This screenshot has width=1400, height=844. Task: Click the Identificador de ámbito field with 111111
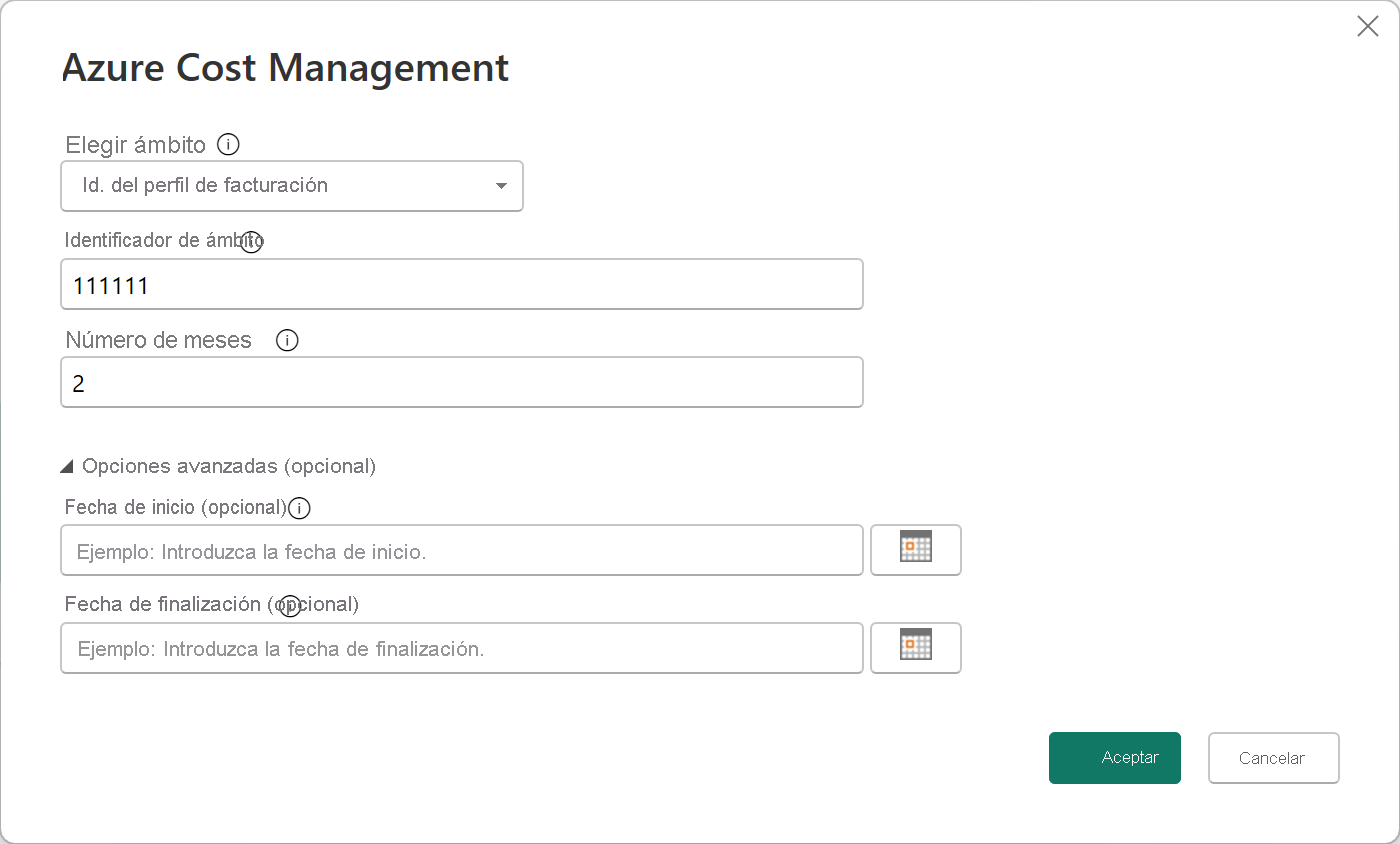tap(462, 284)
